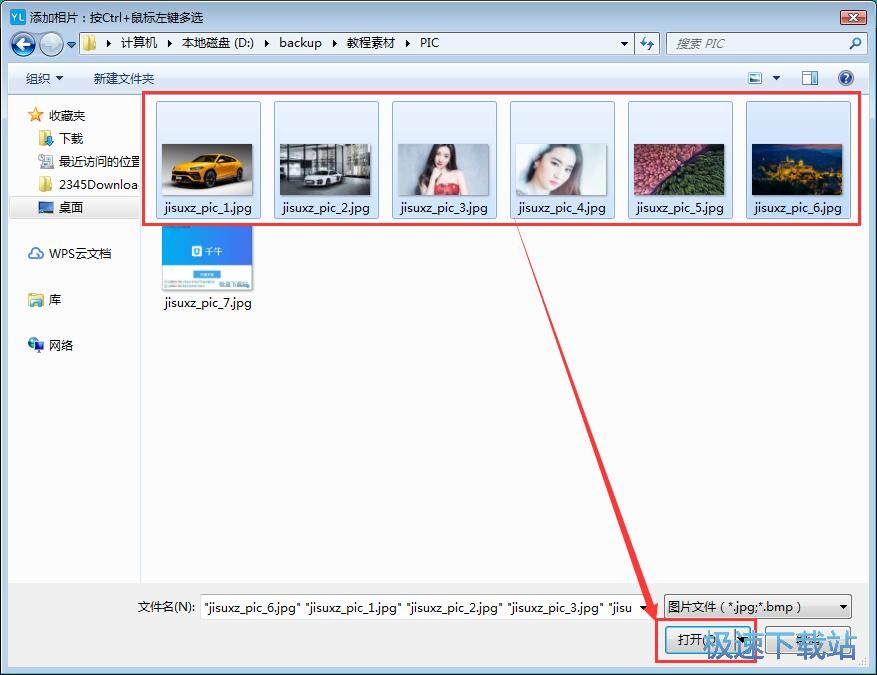The height and width of the screenshot is (675, 877).
Task: Select 网络 in the navigation pane
Action: [x=61, y=346]
